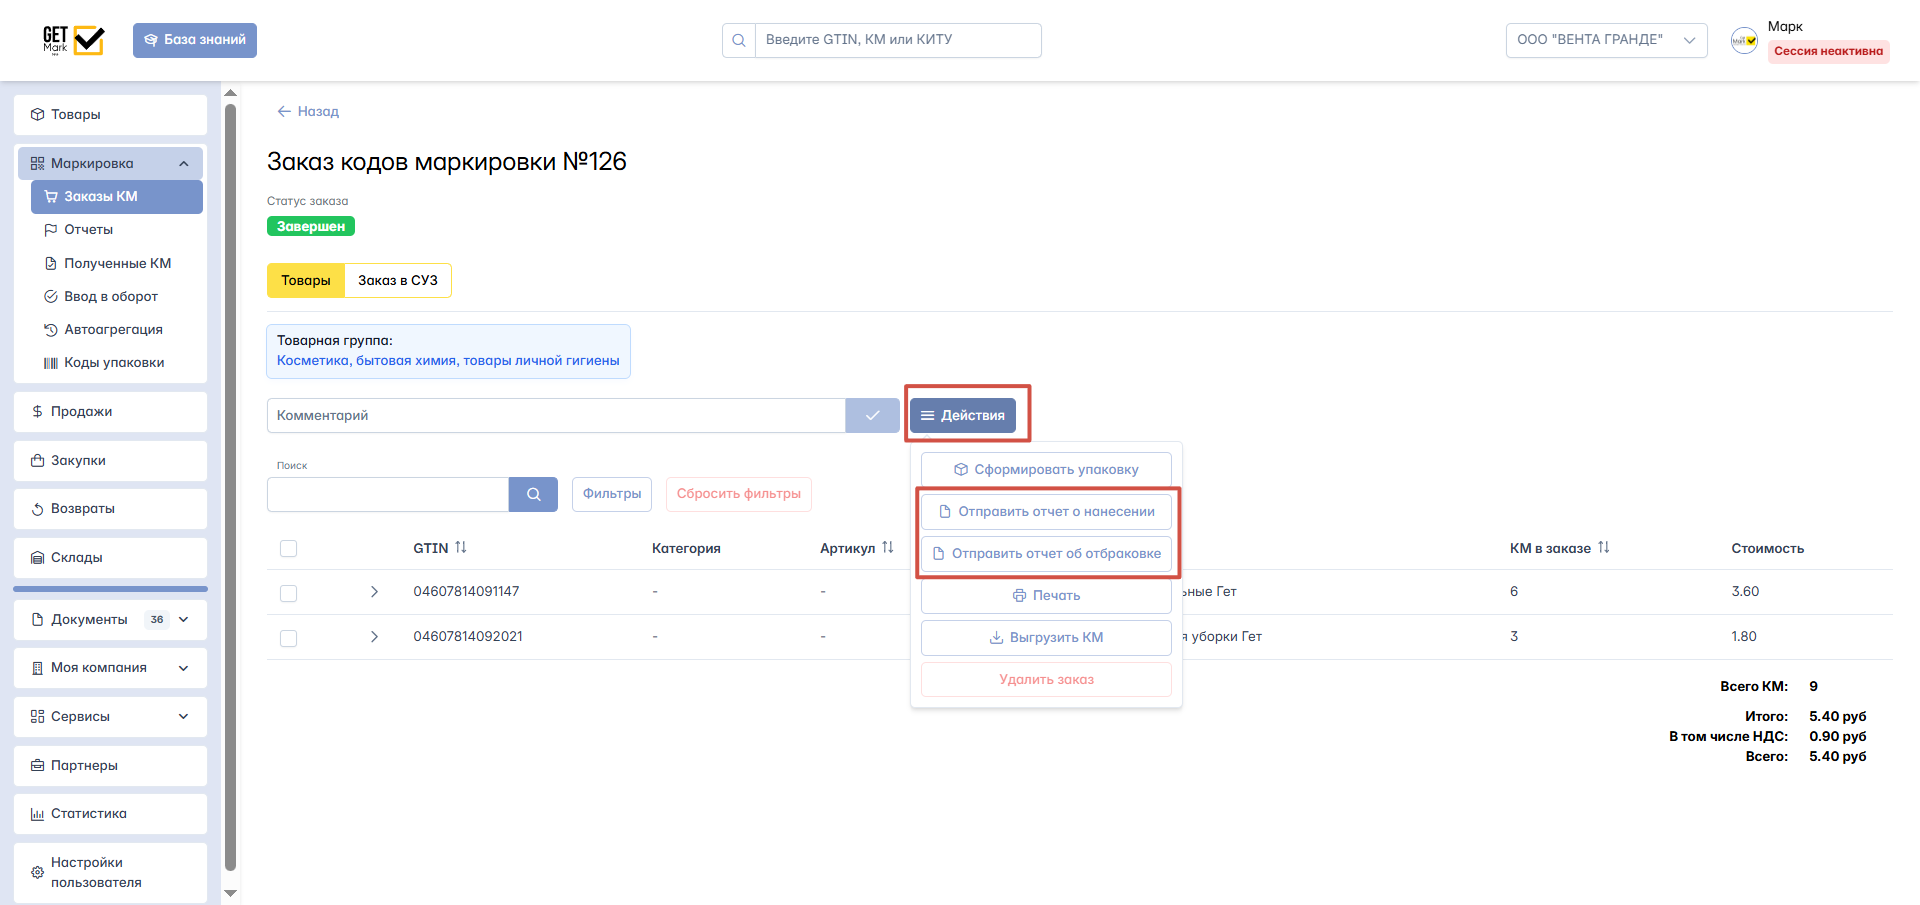Click the sidebar scrollbar up arrow

[x=230, y=93]
